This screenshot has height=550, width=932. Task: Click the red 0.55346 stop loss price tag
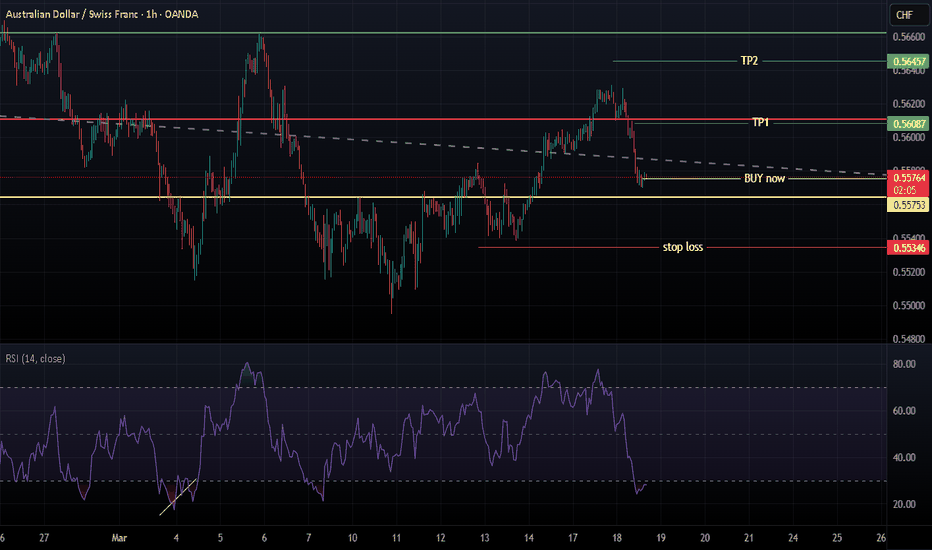(909, 248)
